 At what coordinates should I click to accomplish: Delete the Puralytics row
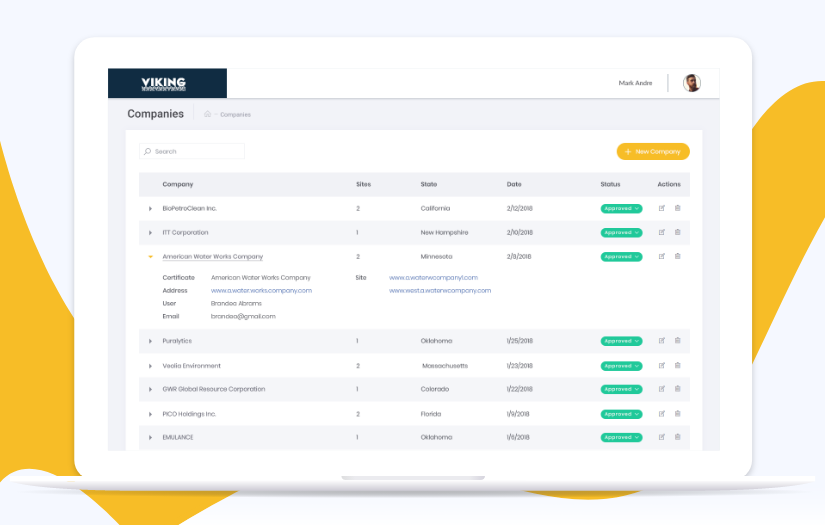point(678,340)
